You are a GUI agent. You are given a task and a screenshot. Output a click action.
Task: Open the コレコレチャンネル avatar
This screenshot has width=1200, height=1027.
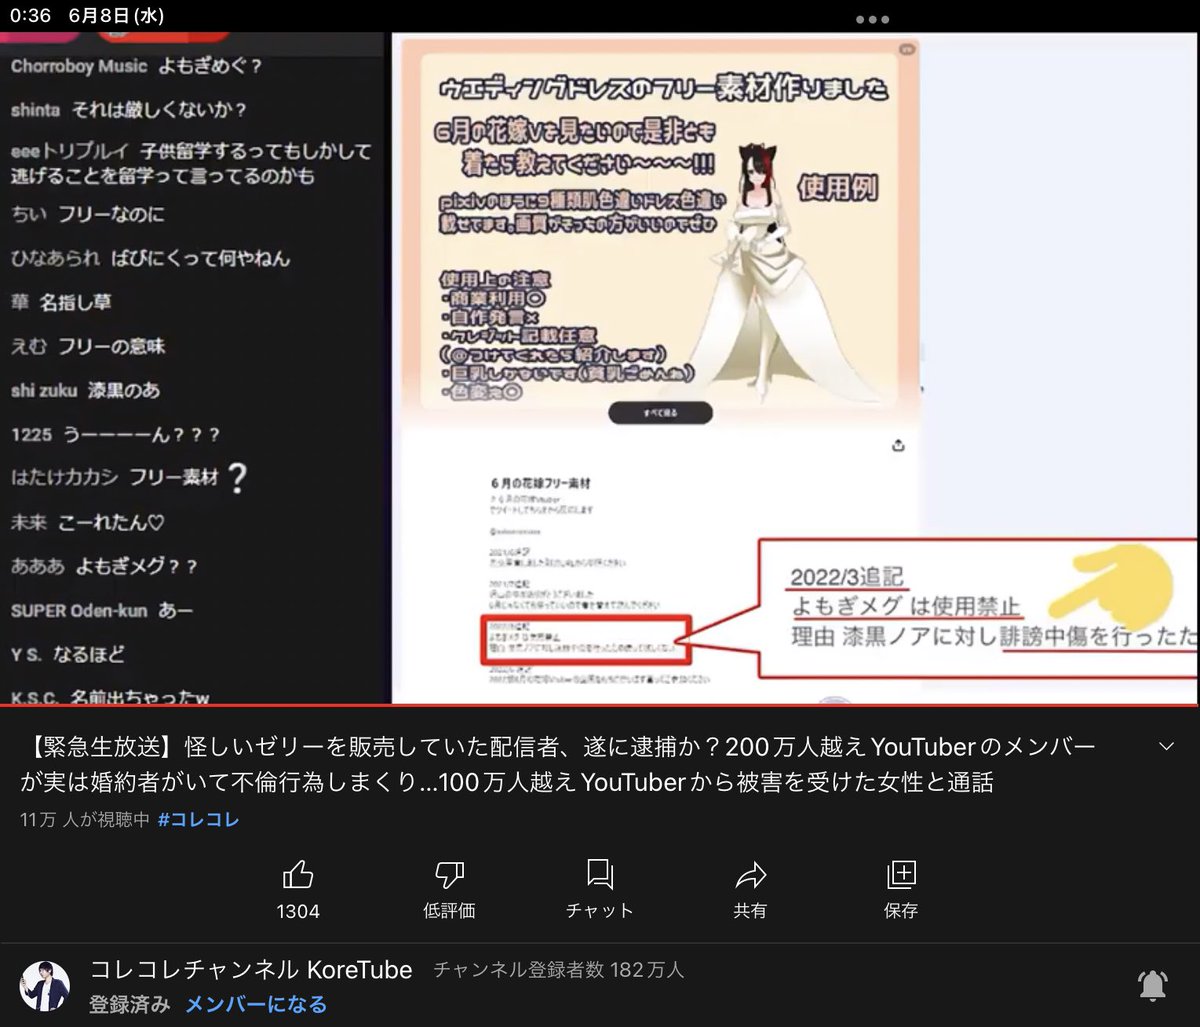tap(45, 986)
